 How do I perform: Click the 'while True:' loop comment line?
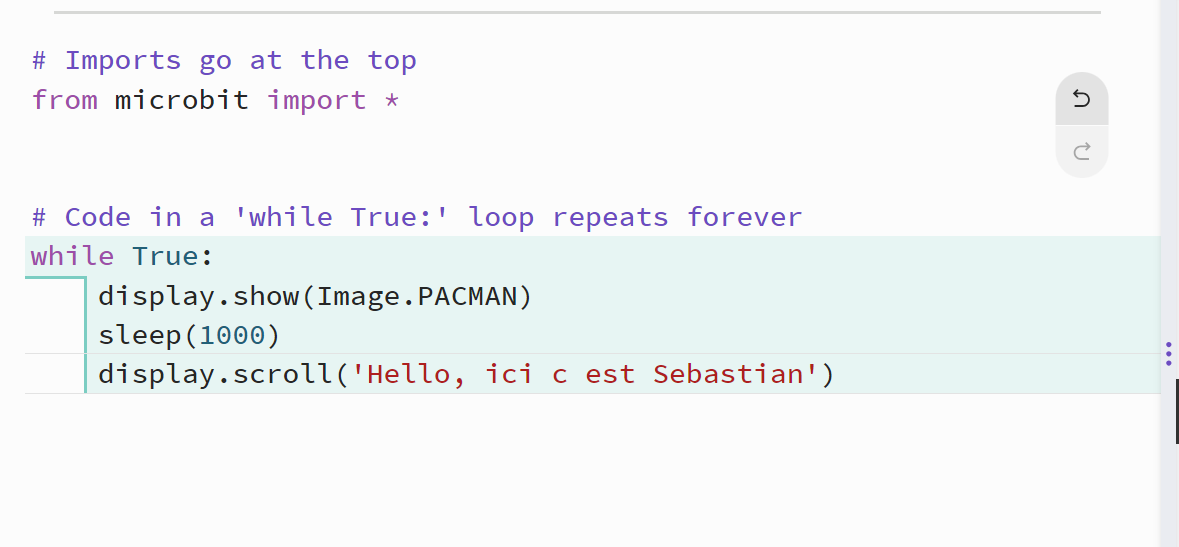[417, 217]
